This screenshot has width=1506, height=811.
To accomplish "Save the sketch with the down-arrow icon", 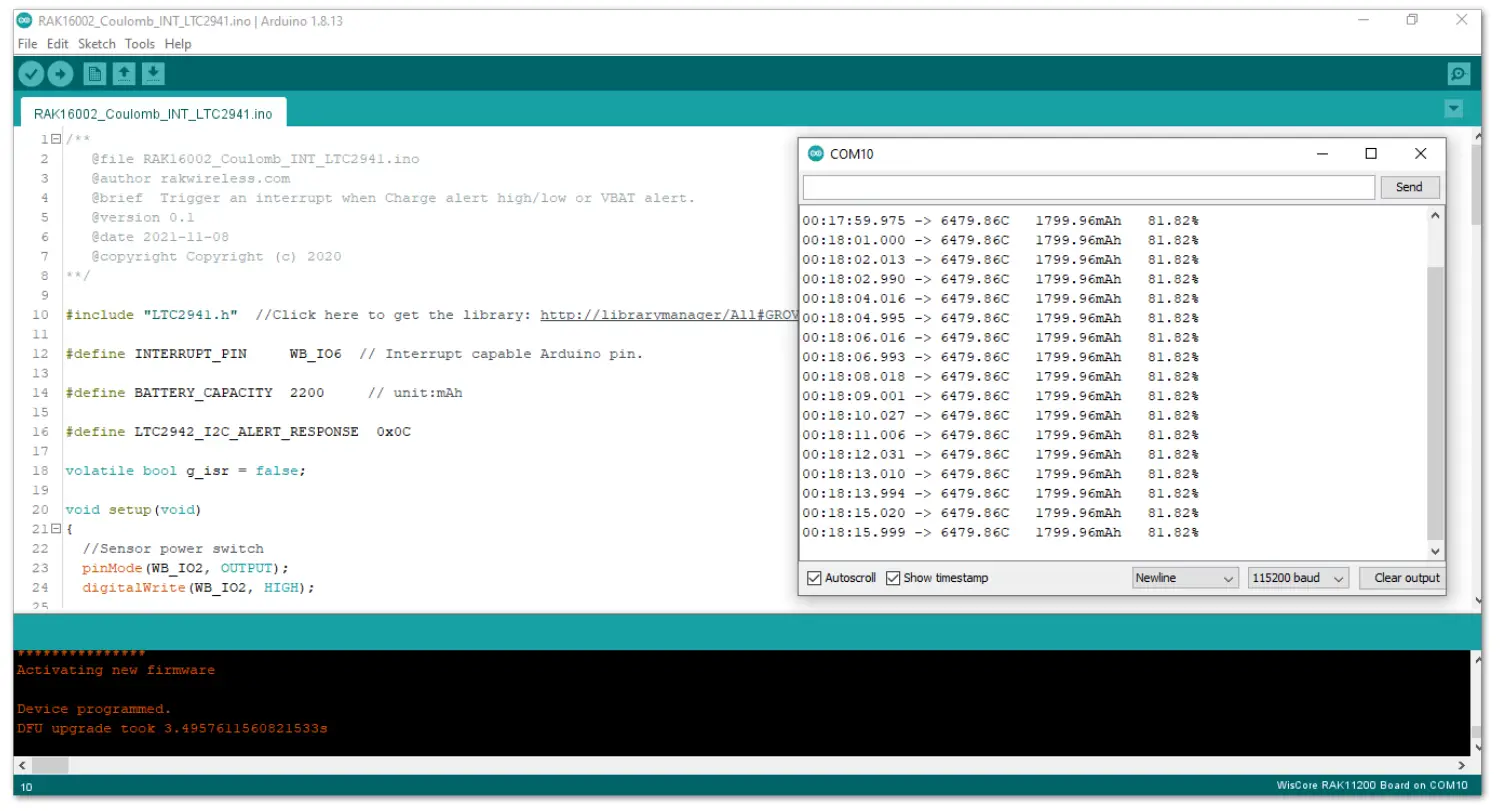I will (153, 73).
